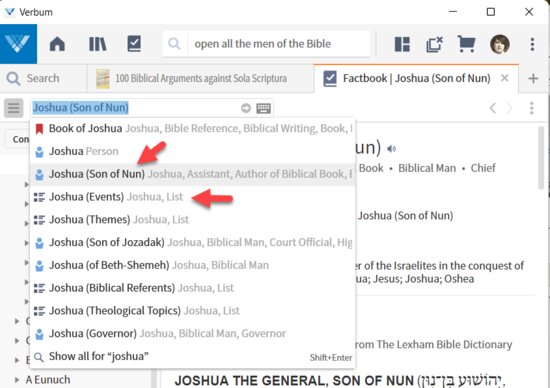Viewport: 550px width, 388px height.
Task: Expand the A Eunuch tree item
Action: coord(16,380)
